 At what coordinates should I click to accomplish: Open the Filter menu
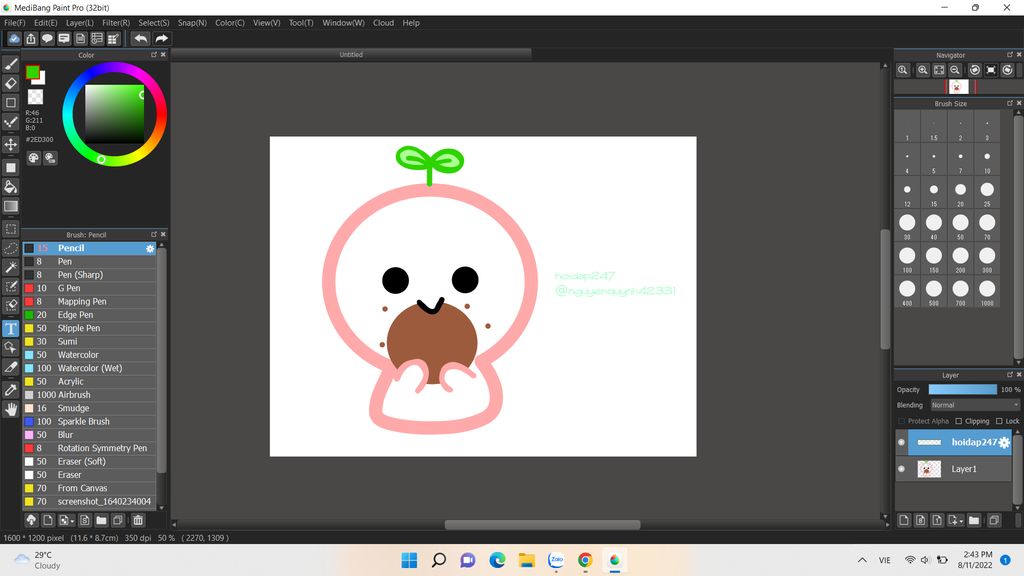point(115,23)
